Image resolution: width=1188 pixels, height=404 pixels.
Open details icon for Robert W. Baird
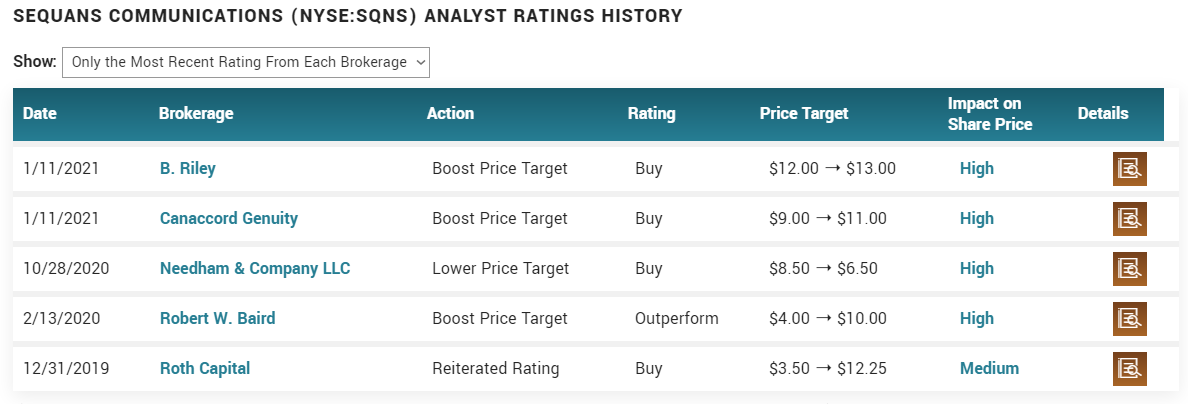(1129, 319)
